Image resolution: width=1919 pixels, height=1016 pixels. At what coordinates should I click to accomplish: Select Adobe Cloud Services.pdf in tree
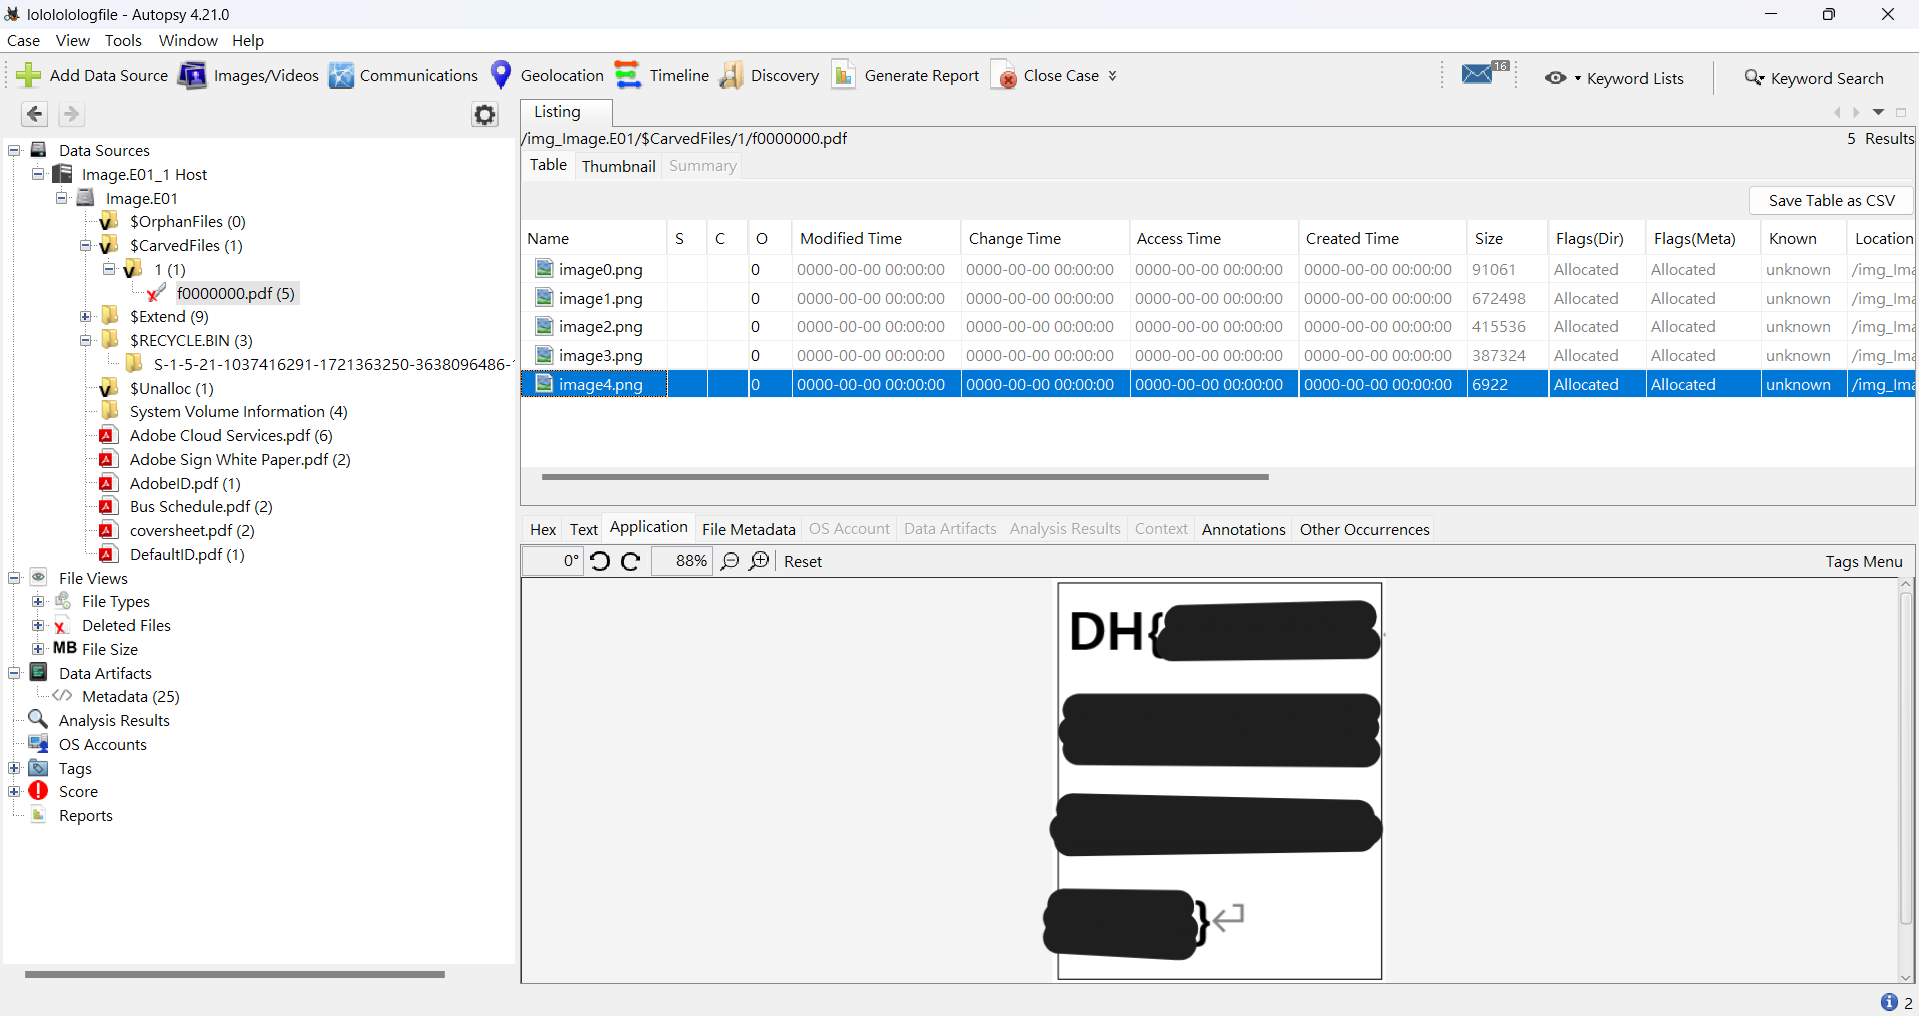[x=231, y=436]
